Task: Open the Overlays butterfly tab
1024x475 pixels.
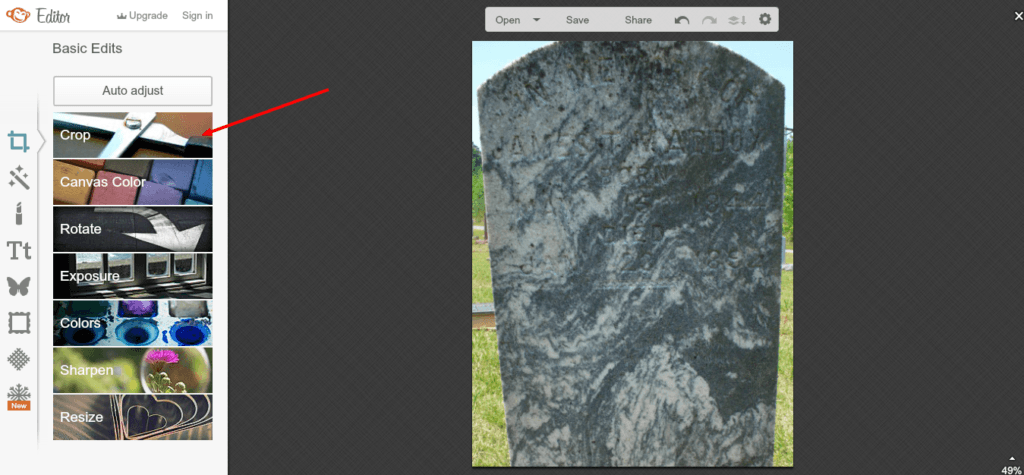Action: tap(18, 286)
